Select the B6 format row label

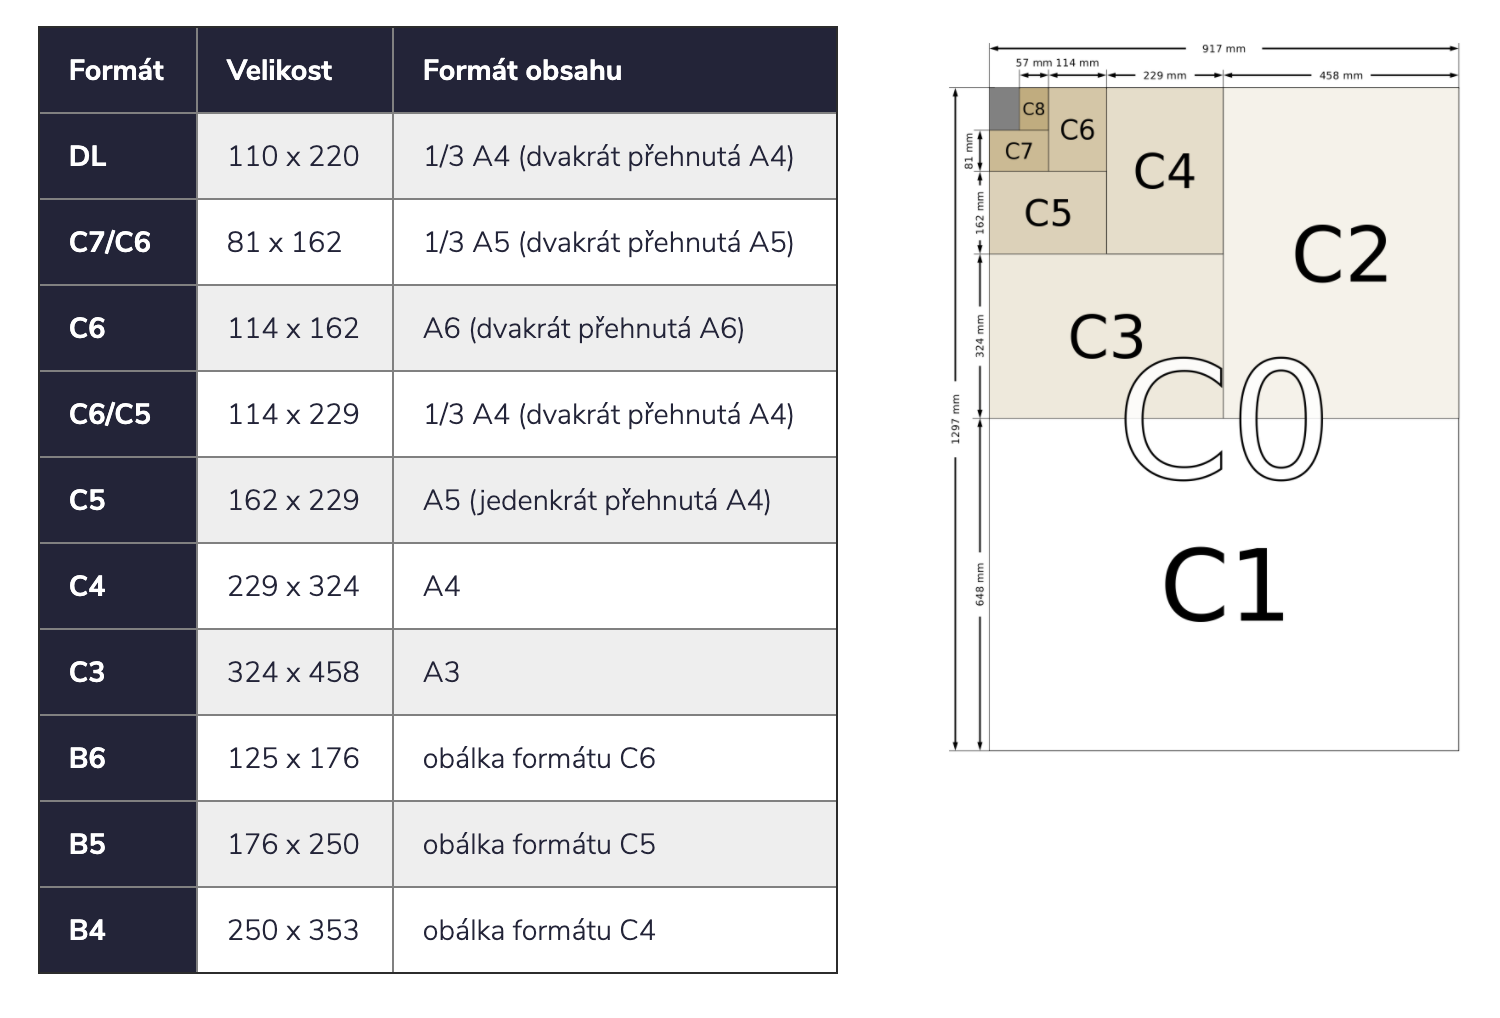point(88,758)
